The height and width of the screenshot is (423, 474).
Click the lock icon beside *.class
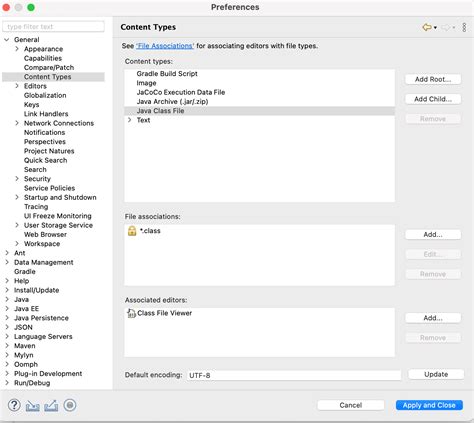pyautogui.click(x=132, y=231)
